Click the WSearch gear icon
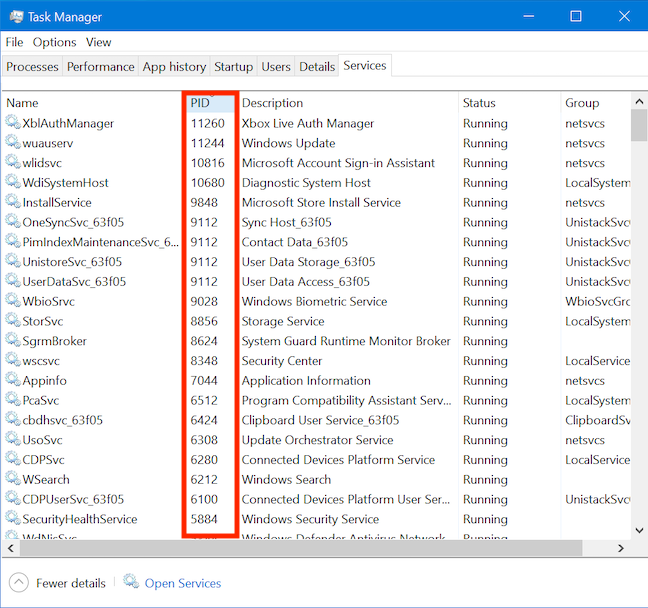Screen dimensions: 648x608 pos(13,479)
